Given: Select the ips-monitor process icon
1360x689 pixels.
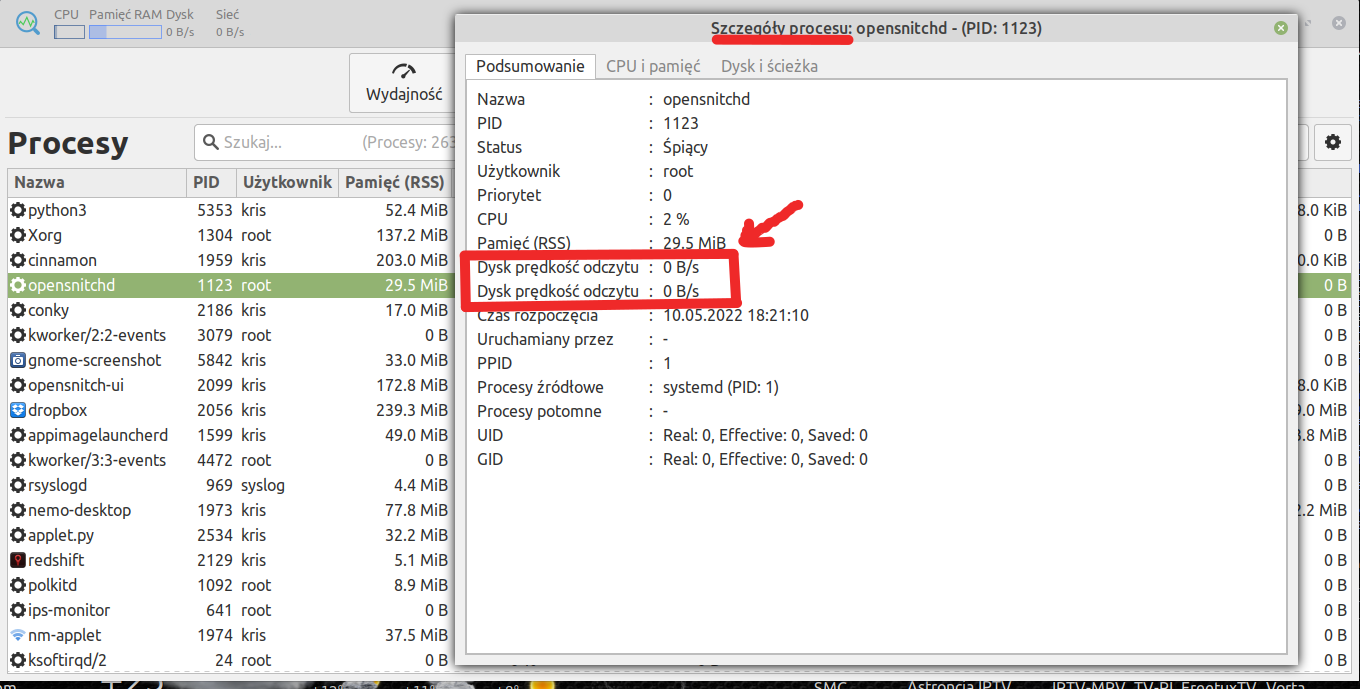Looking at the screenshot, I should tap(18, 610).
